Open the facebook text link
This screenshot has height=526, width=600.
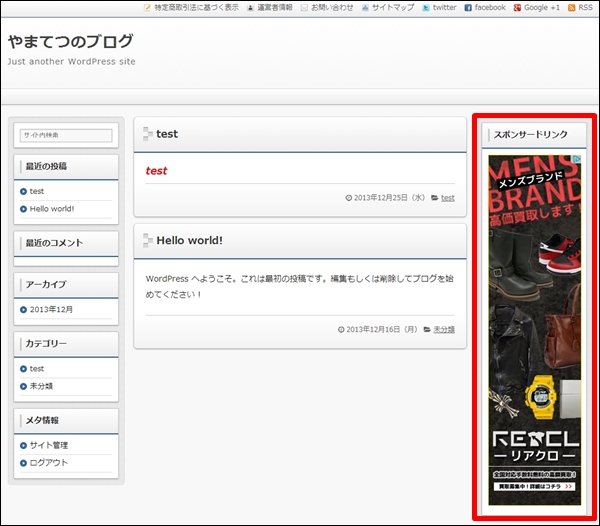490,7
